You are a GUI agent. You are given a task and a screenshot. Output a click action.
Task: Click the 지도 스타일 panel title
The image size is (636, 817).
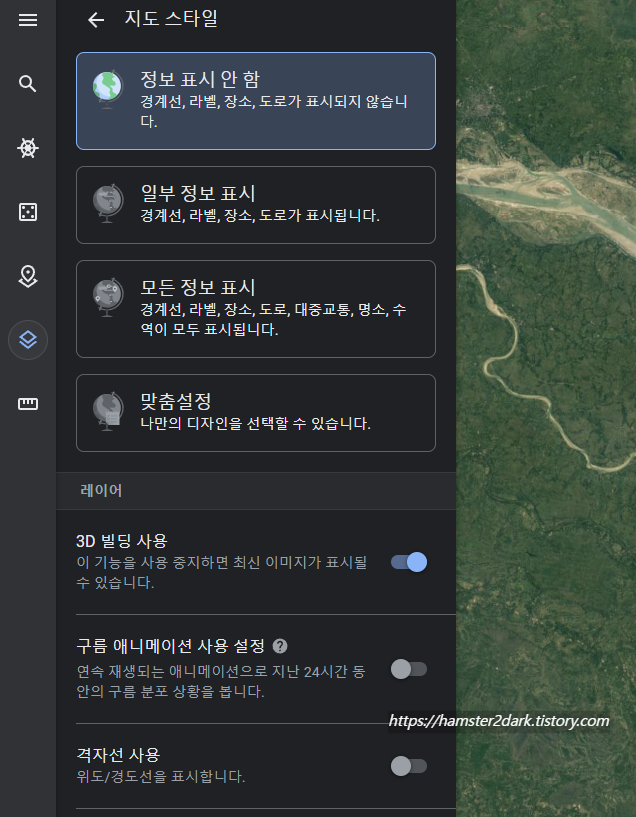tap(171, 19)
